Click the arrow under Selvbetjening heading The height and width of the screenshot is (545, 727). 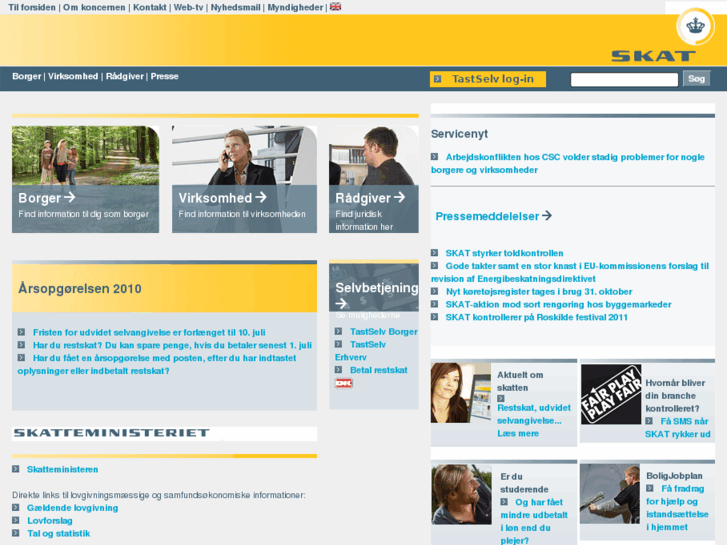pos(341,303)
